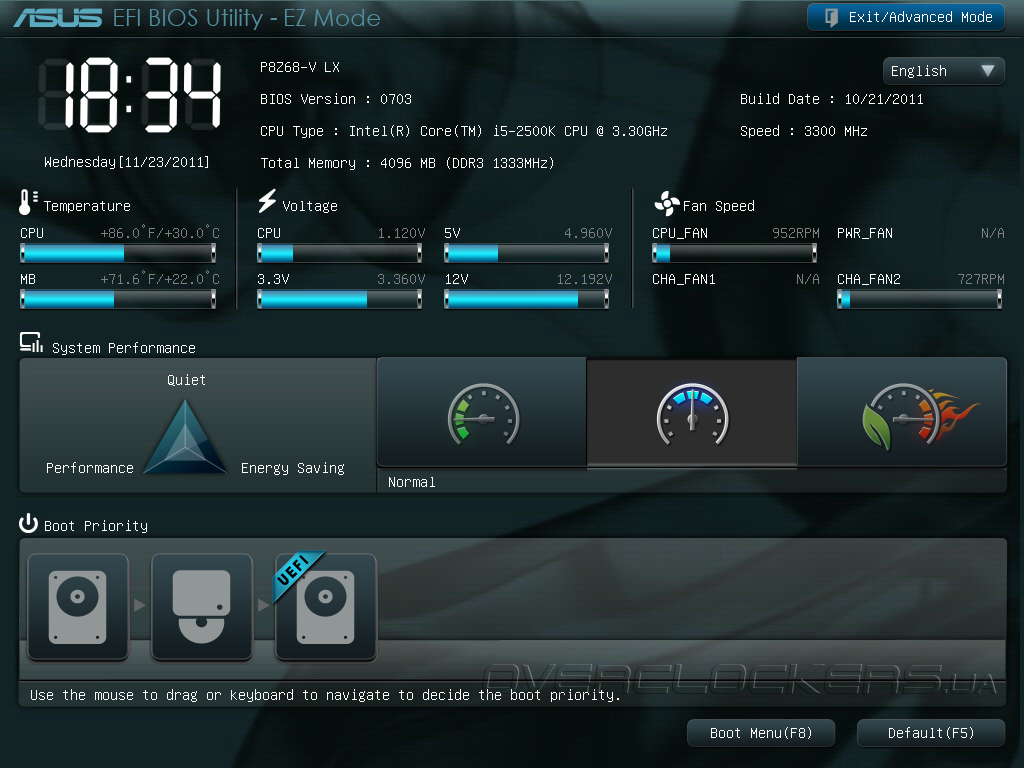Click the Default (F5) button

(x=931, y=733)
